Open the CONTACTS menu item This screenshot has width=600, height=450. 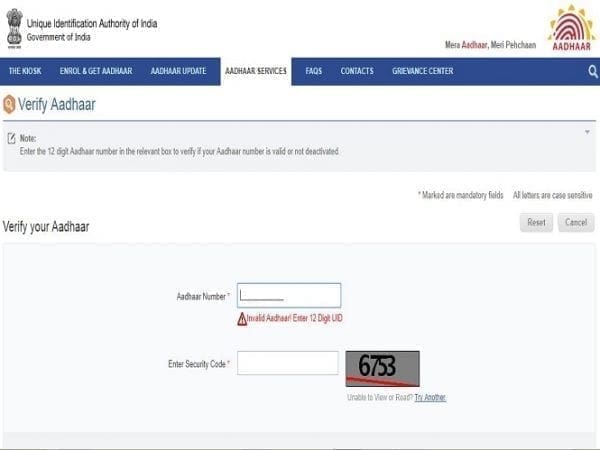click(357, 71)
